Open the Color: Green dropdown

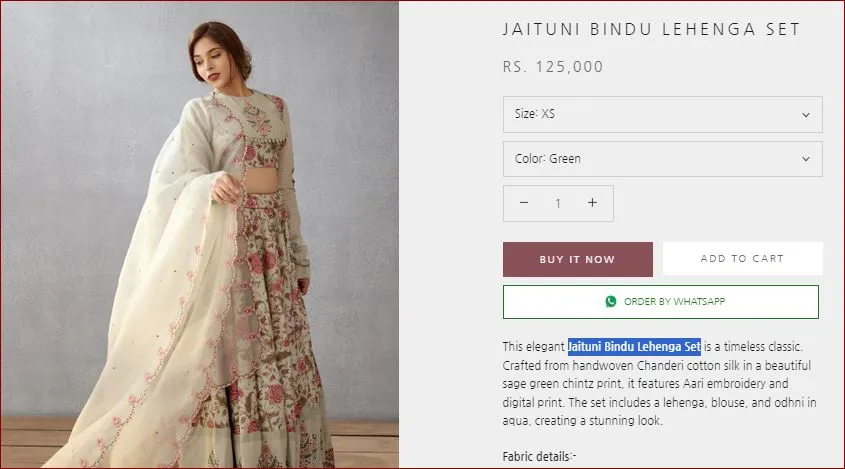662,159
